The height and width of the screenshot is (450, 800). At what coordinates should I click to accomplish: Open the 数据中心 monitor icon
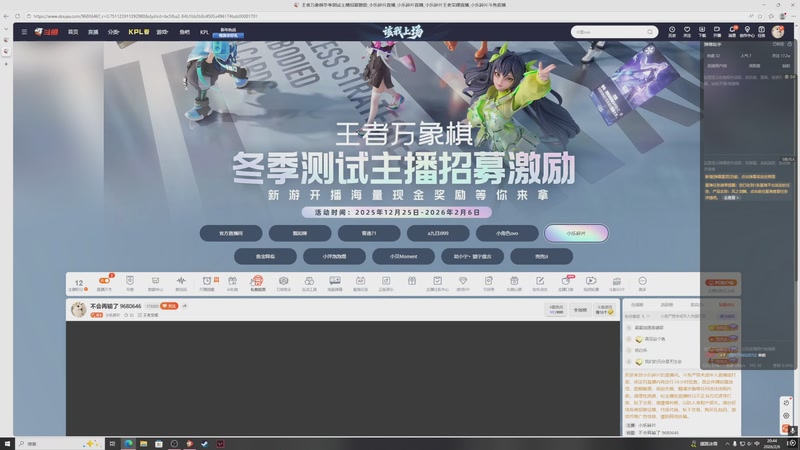tap(155, 283)
